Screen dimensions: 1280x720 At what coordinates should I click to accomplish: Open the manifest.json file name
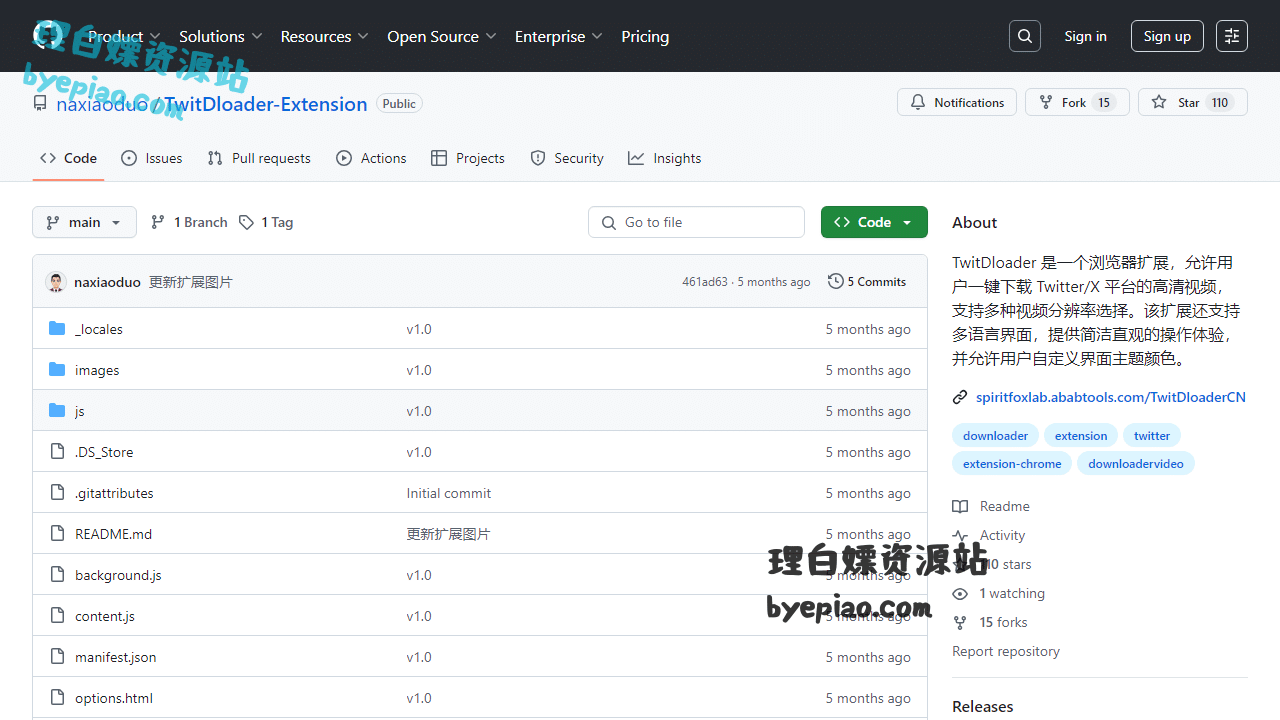[116, 657]
